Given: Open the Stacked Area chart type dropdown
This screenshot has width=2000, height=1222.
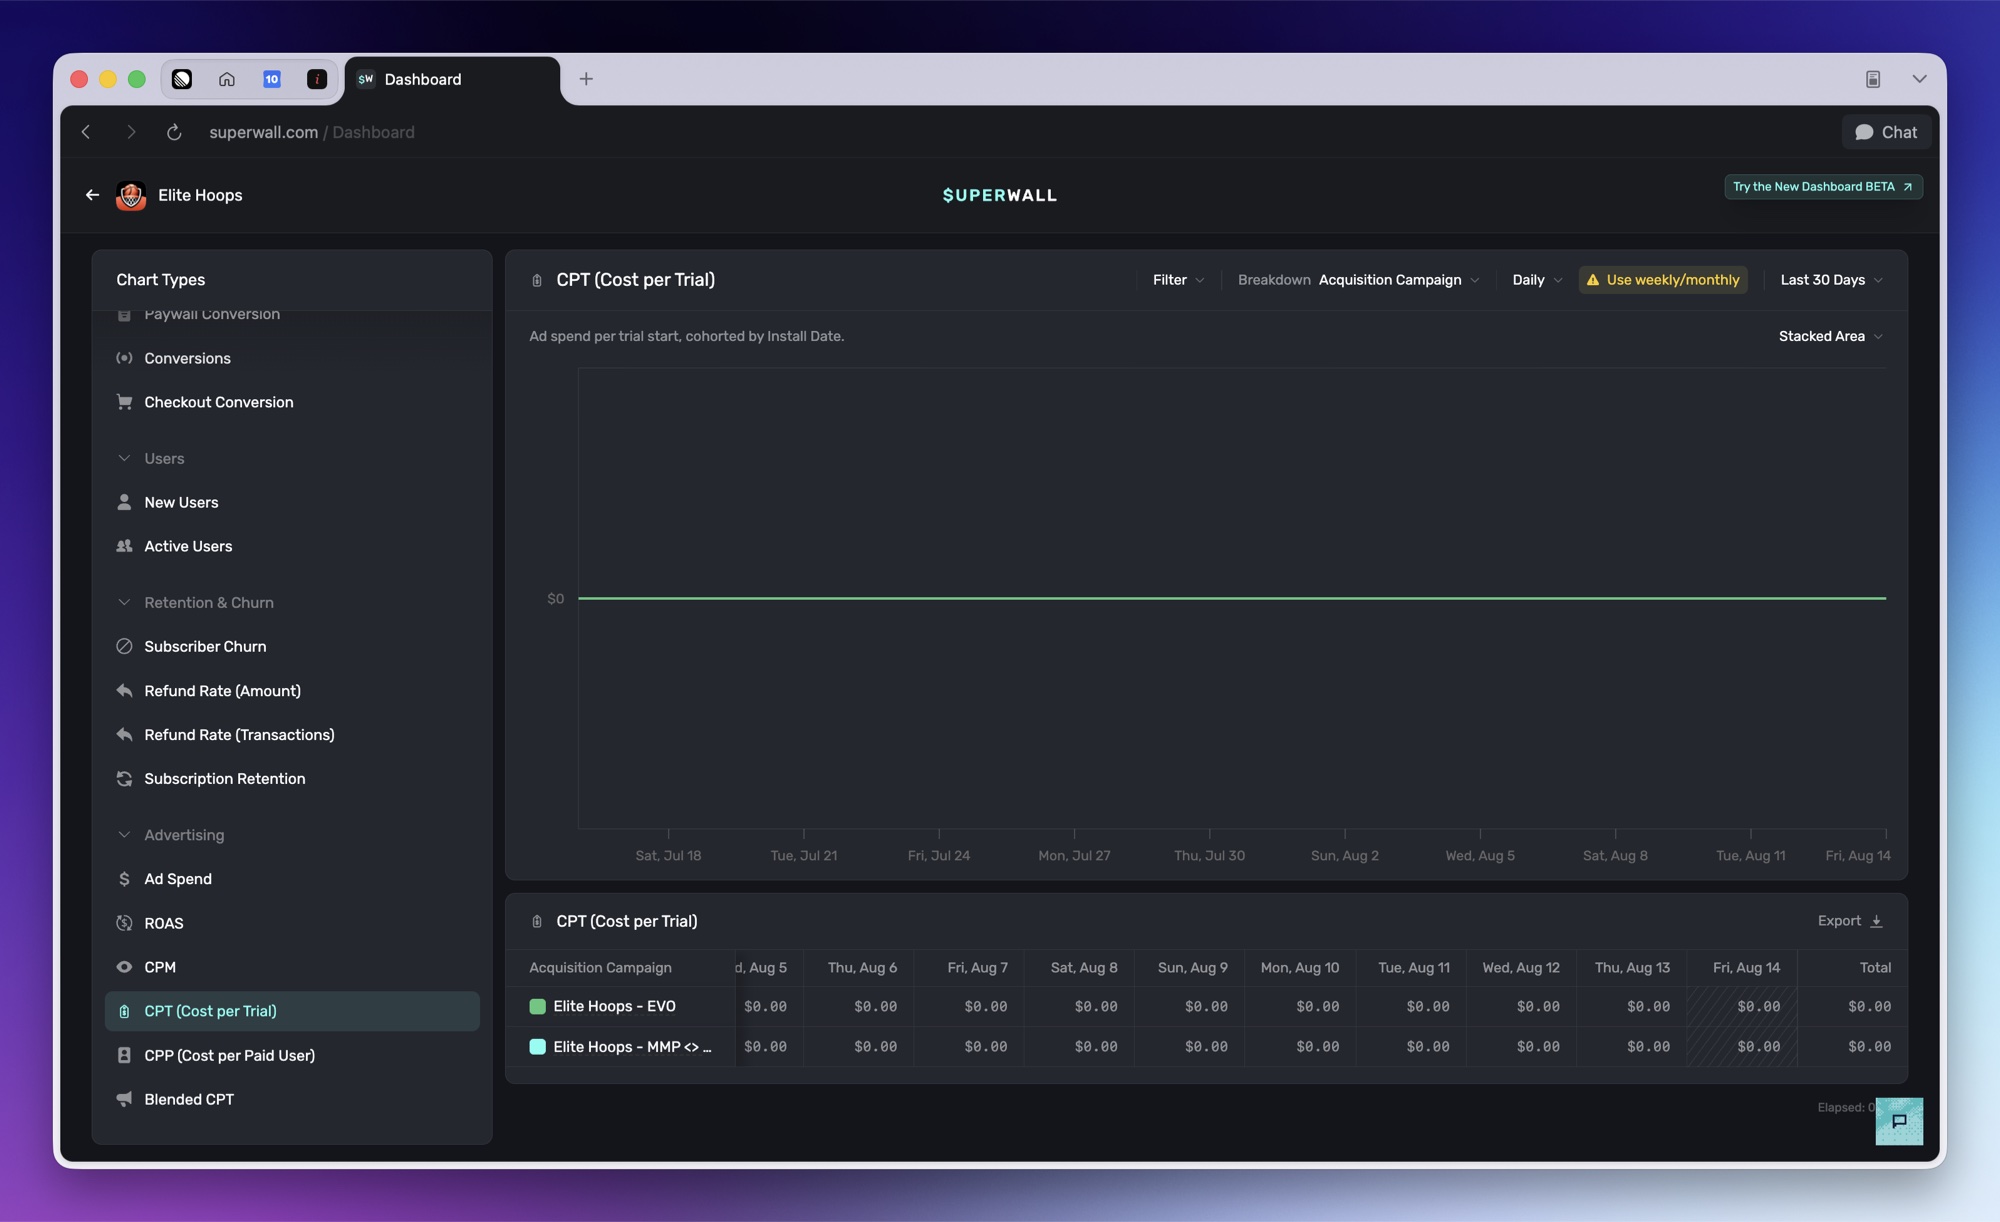Looking at the screenshot, I should tap(1830, 336).
